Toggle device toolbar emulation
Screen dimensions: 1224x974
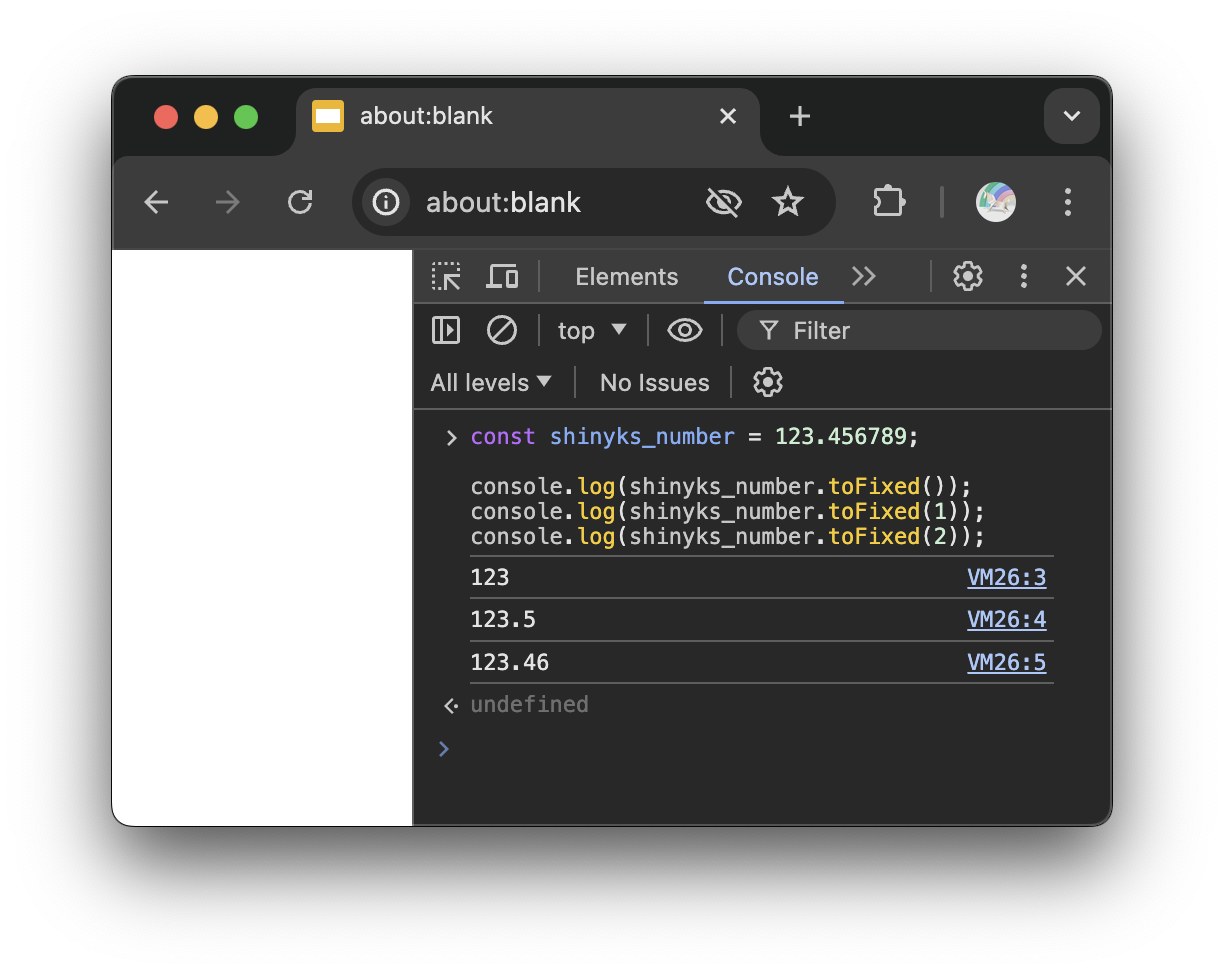click(502, 277)
